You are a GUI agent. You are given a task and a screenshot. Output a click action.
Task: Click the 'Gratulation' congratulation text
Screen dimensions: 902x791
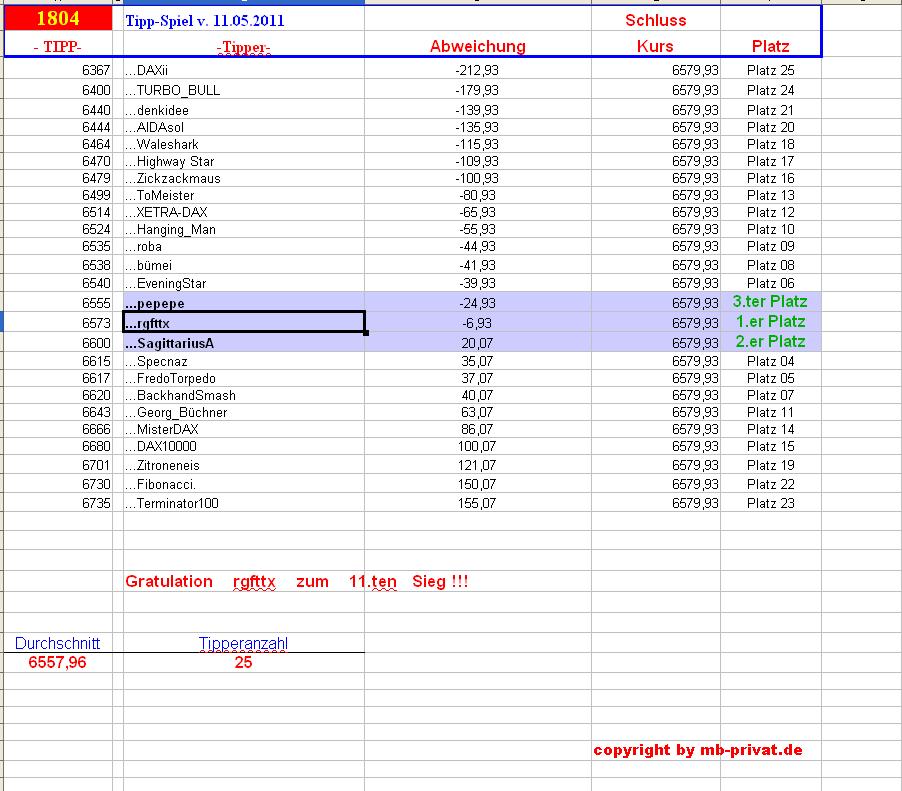pyautogui.click(x=169, y=582)
